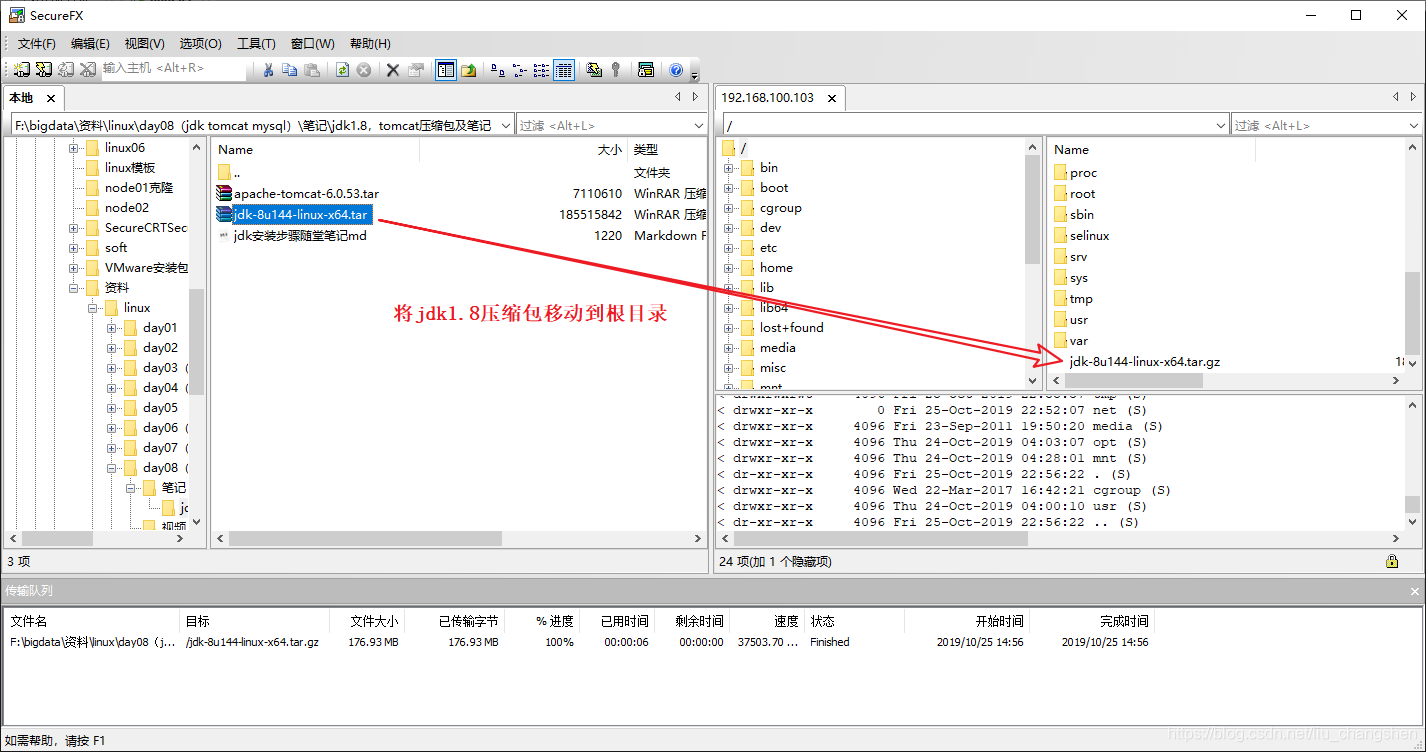Select the apache-tomcat-6.0.53.tar archive
Image resolution: width=1426 pixels, height=752 pixels.
click(x=297, y=193)
